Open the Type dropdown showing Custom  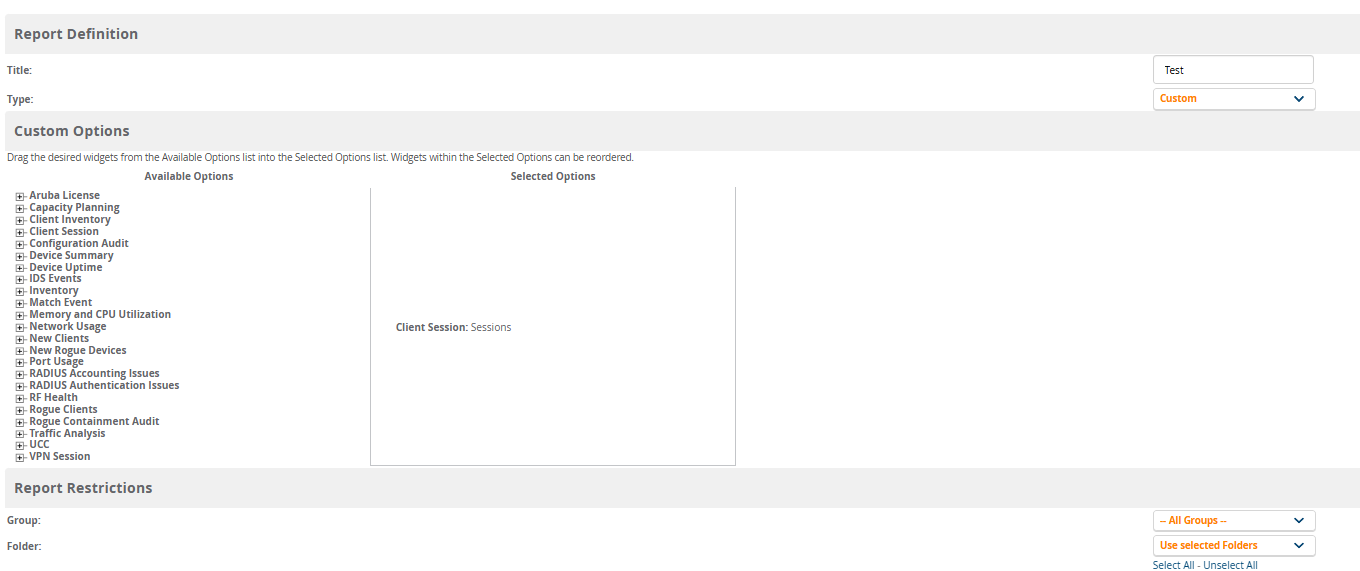click(x=1234, y=99)
